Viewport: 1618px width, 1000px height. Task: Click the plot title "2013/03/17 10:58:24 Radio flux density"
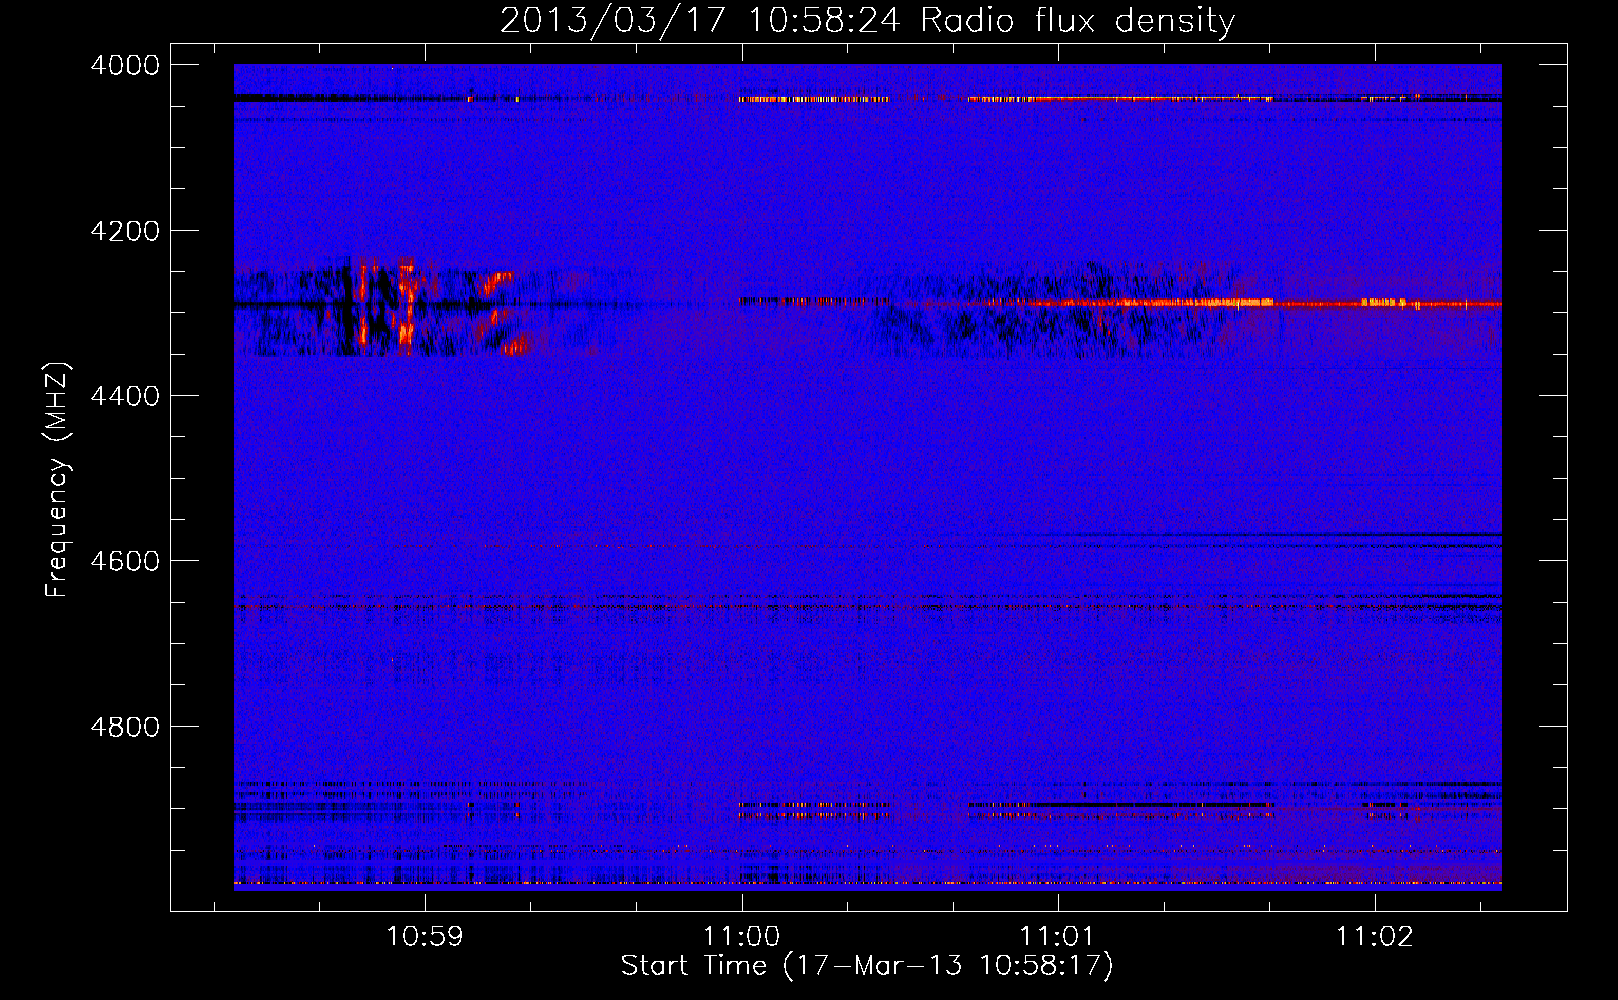(867, 21)
